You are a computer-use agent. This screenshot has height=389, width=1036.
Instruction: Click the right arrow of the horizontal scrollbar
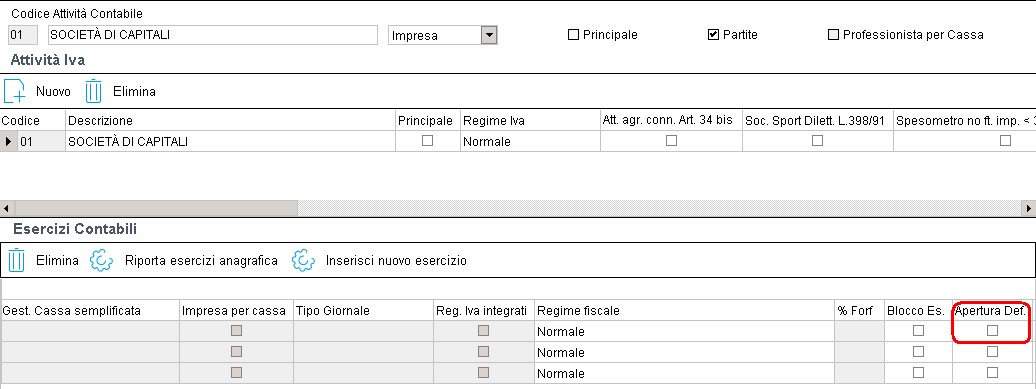[x=1029, y=208]
